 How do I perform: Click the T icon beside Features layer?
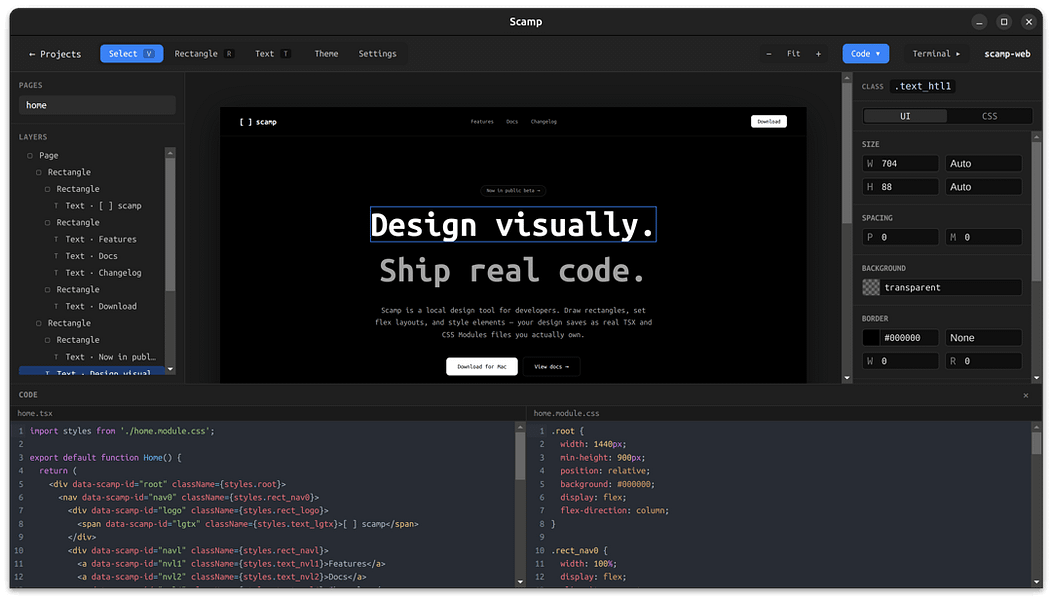[56, 239]
